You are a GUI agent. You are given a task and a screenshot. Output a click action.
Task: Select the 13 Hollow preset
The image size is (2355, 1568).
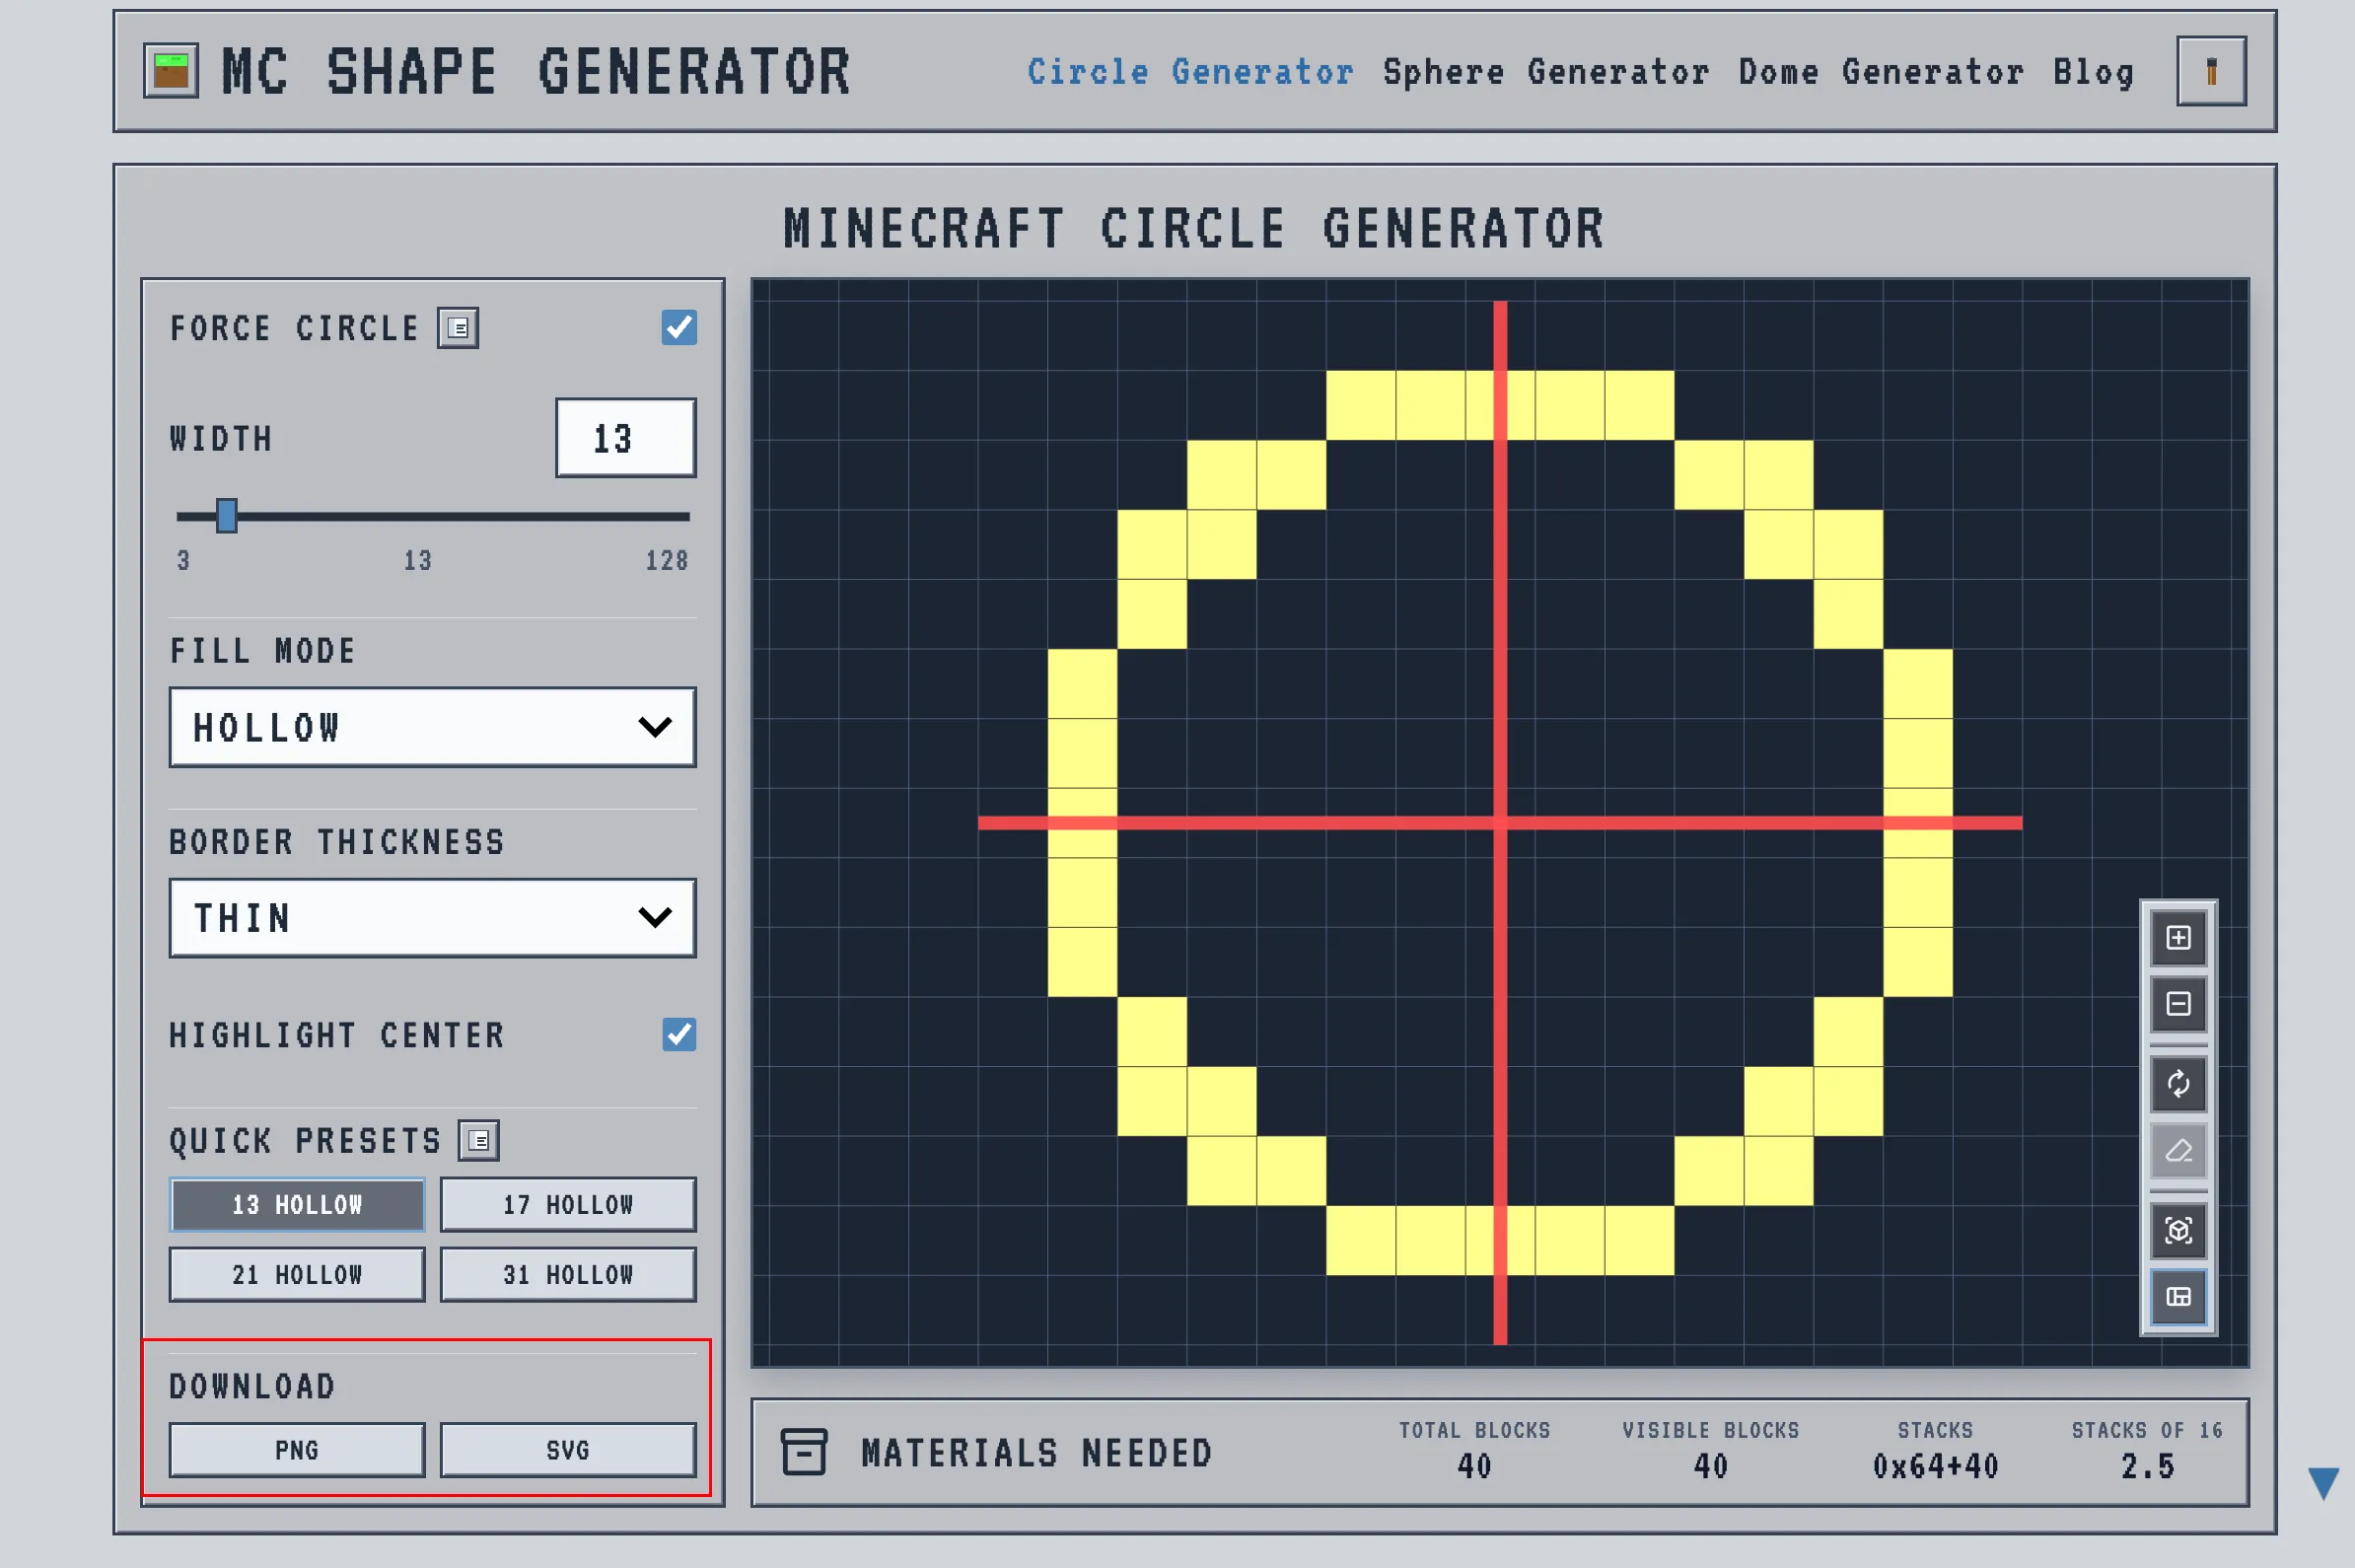[297, 1205]
